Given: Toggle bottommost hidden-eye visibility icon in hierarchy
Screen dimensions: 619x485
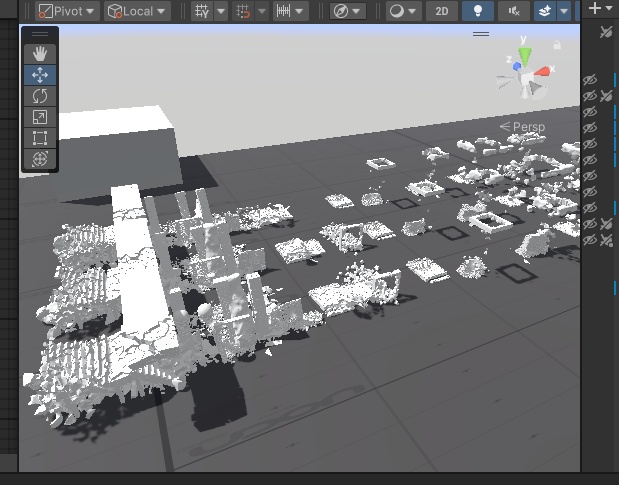Looking at the screenshot, I should tap(590, 240).
